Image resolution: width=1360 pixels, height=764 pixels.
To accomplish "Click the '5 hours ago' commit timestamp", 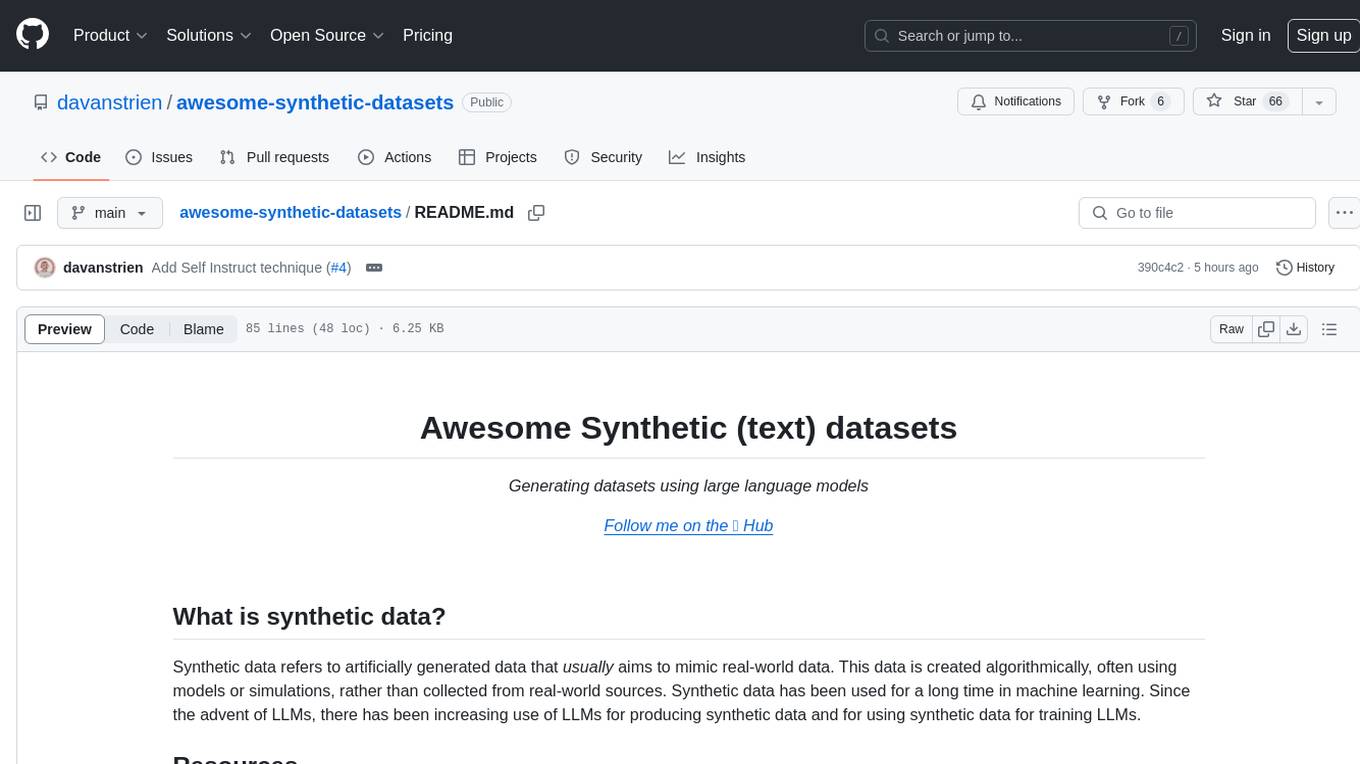I will tap(1226, 268).
